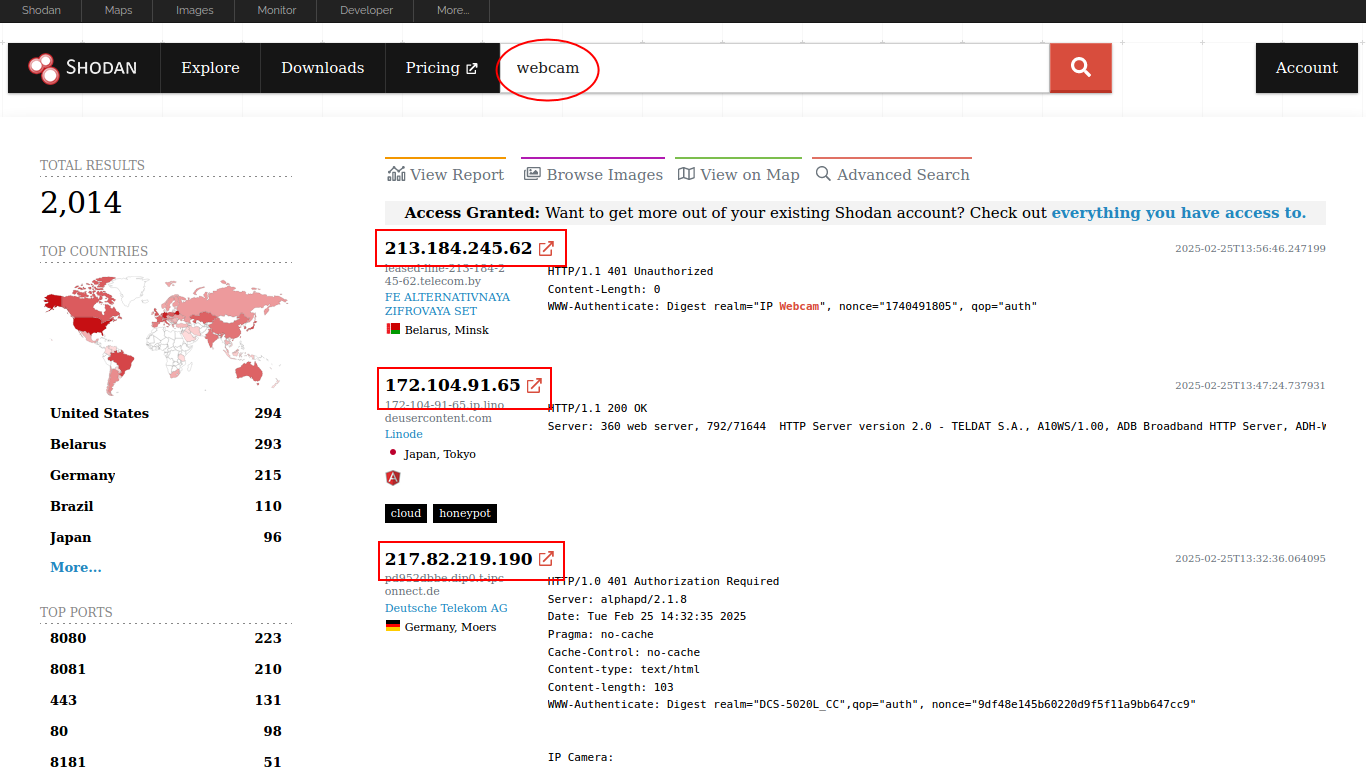Open Browse Images
Image resolution: width=1366 pixels, height=768 pixels.
click(593, 174)
